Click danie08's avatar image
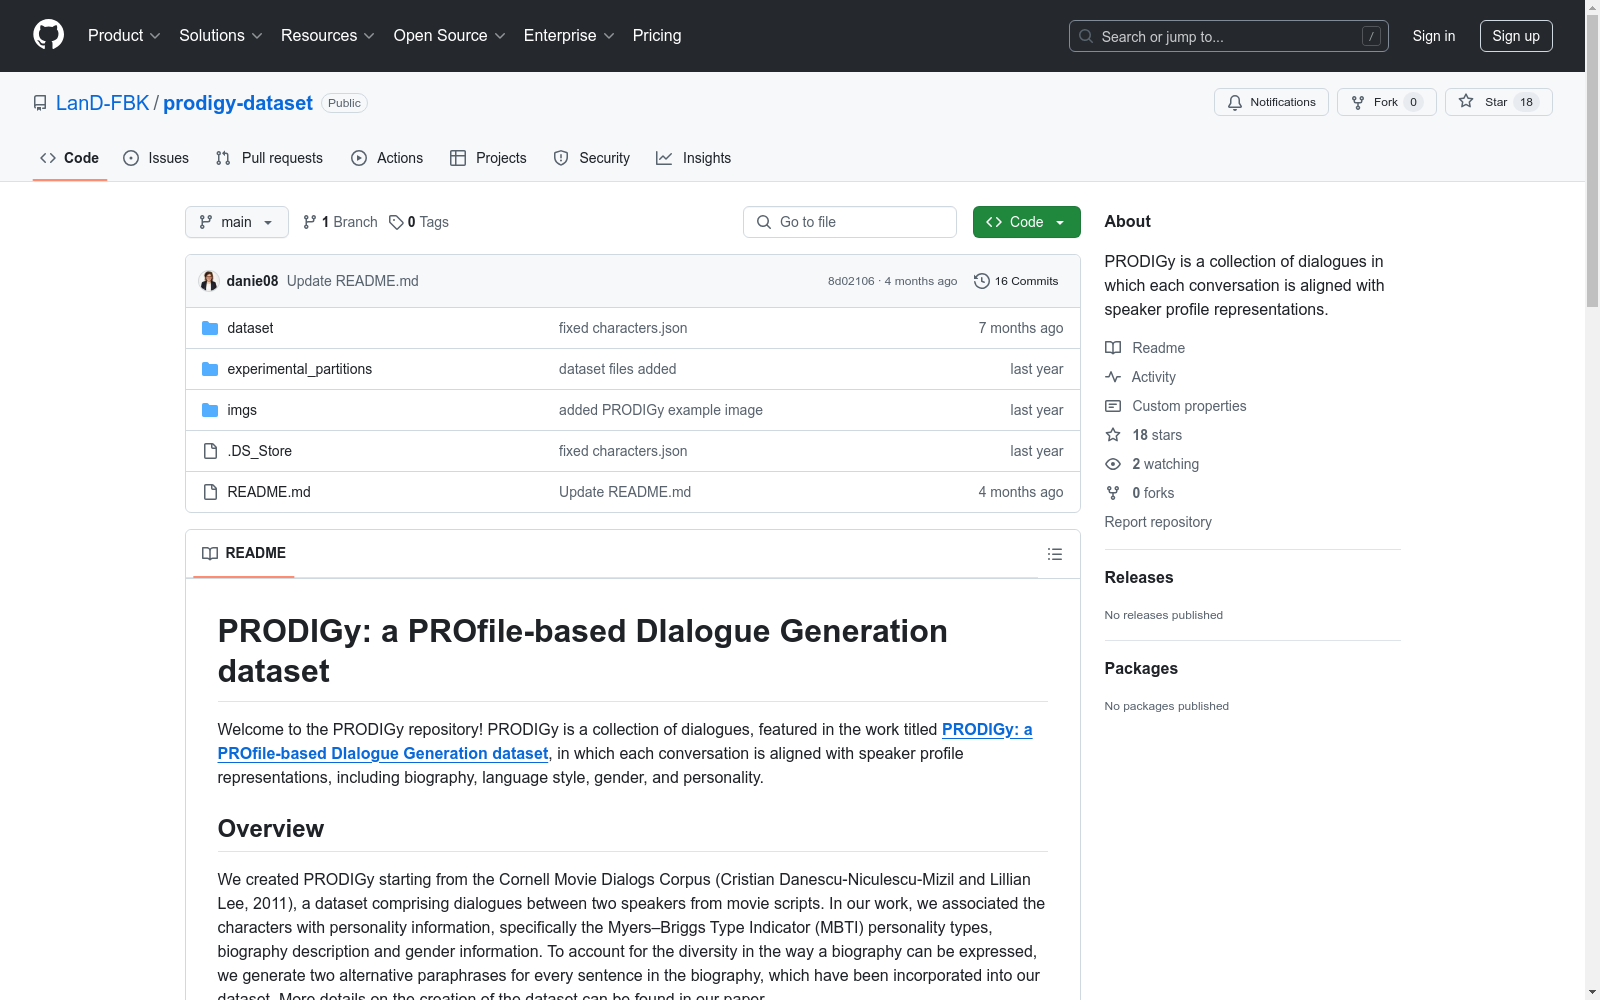The width and height of the screenshot is (1600, 1000). click(209, 281)
